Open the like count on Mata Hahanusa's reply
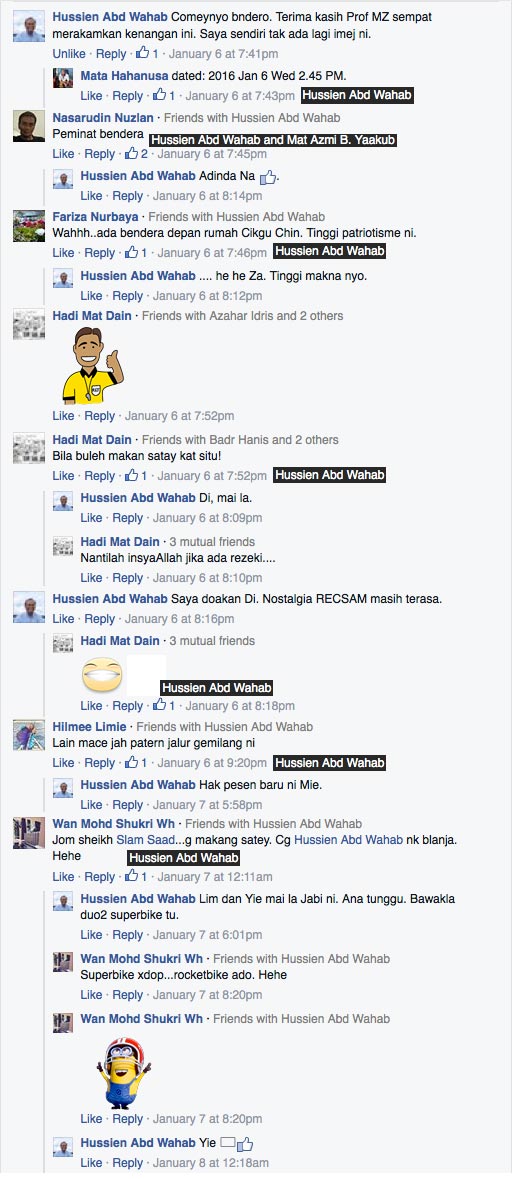The width and height of the screenshot is (512, 1179). (164, 95)
